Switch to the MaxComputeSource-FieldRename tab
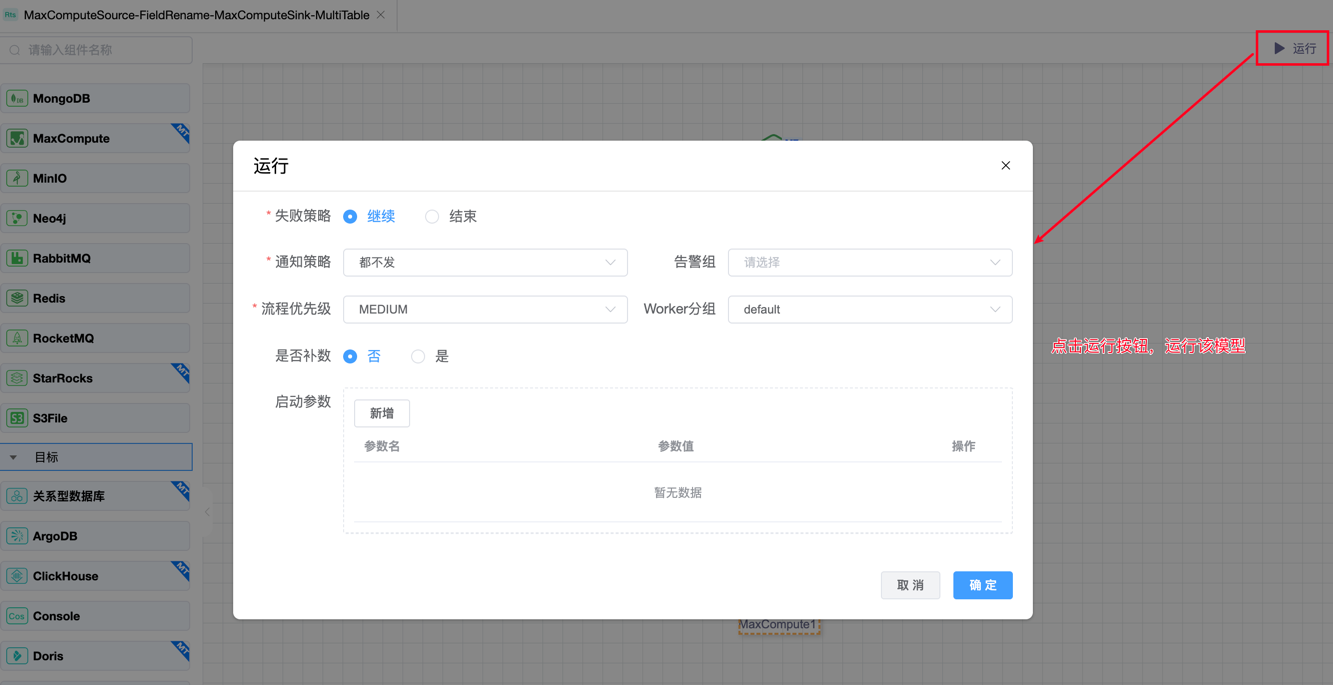The width and height of the screenshot is (1333, 685). [196, 15]
